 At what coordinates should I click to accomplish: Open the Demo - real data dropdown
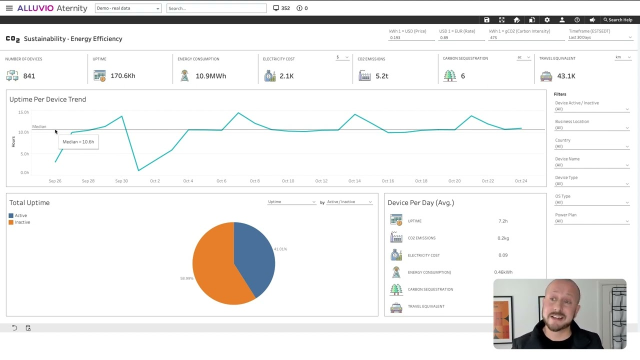click(x=128, y=8)
